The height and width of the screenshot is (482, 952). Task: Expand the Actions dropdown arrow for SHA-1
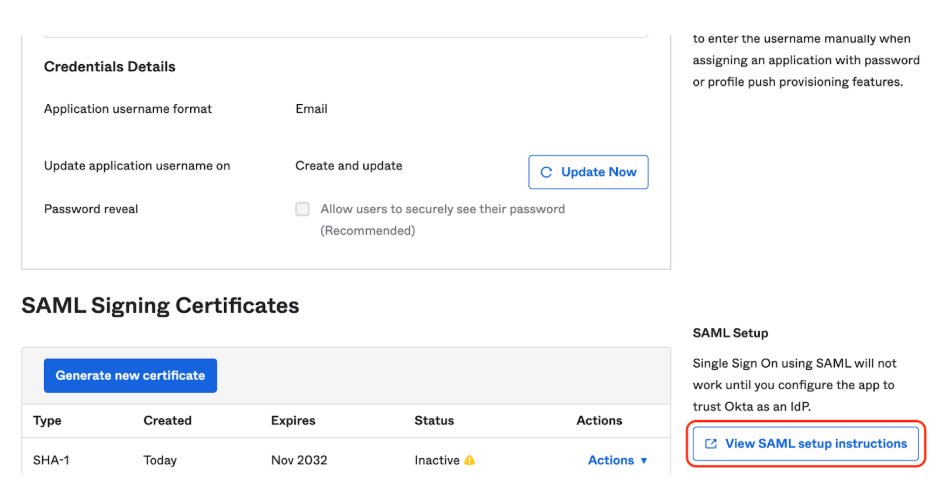(643, 461)
